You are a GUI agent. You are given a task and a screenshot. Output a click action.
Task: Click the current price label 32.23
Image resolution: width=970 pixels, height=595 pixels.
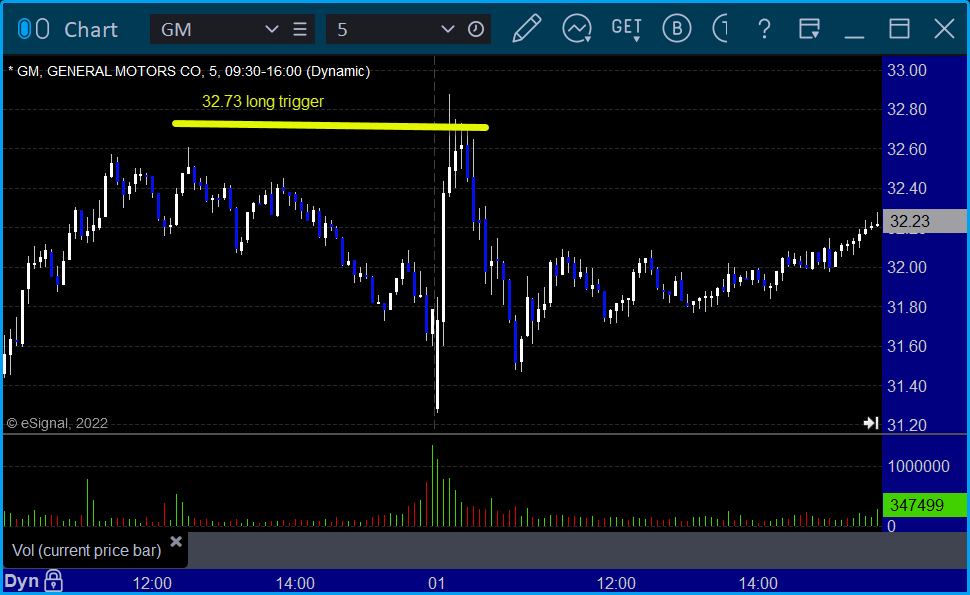point(925,221)
